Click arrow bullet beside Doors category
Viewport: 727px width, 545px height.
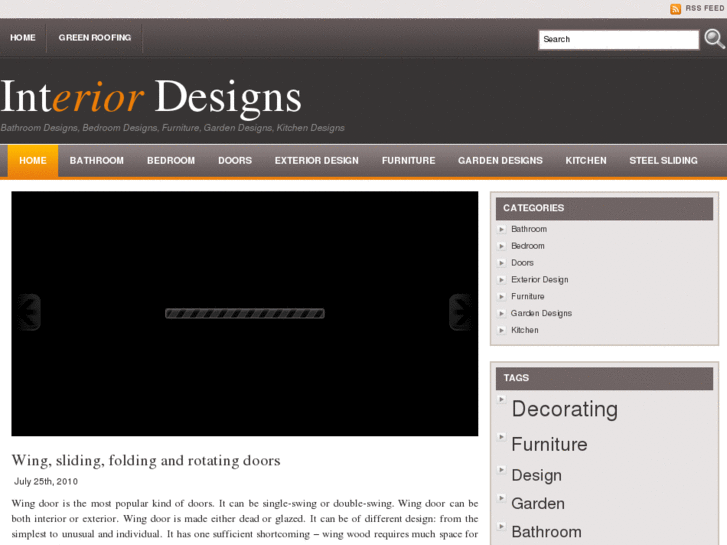coord(501,263)
